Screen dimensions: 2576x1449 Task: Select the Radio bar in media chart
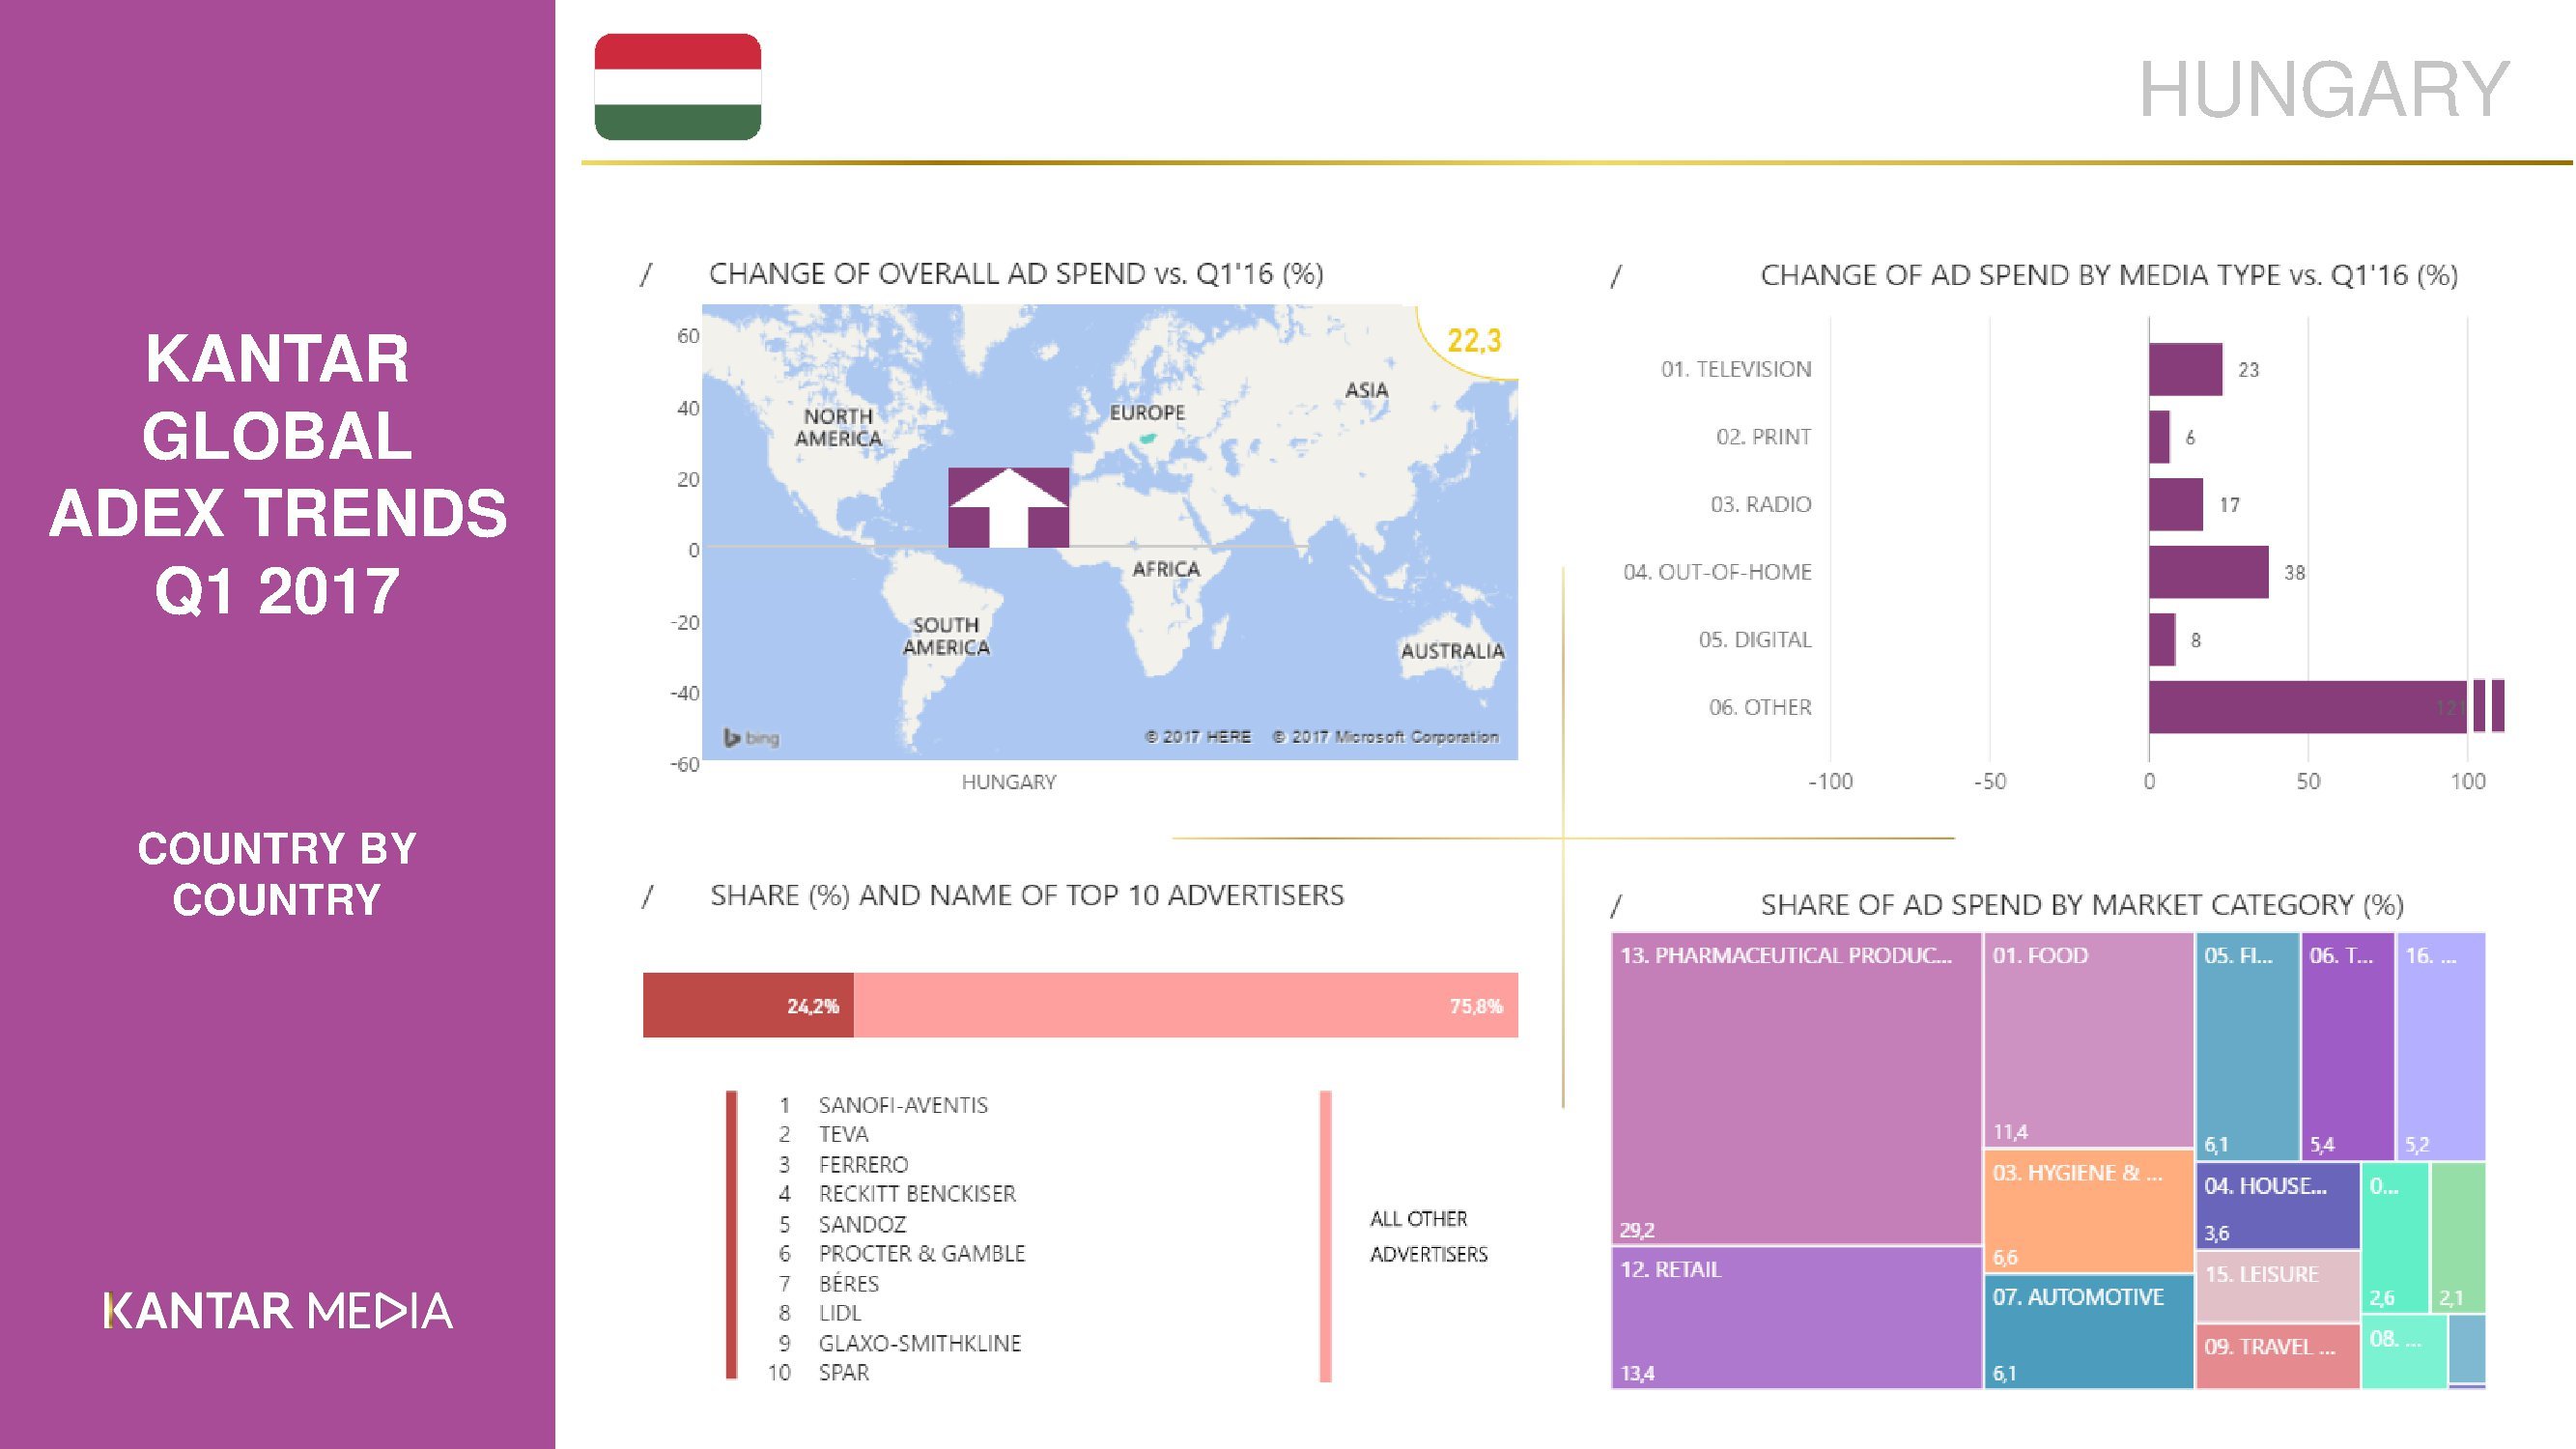[x=2176, y=504]
